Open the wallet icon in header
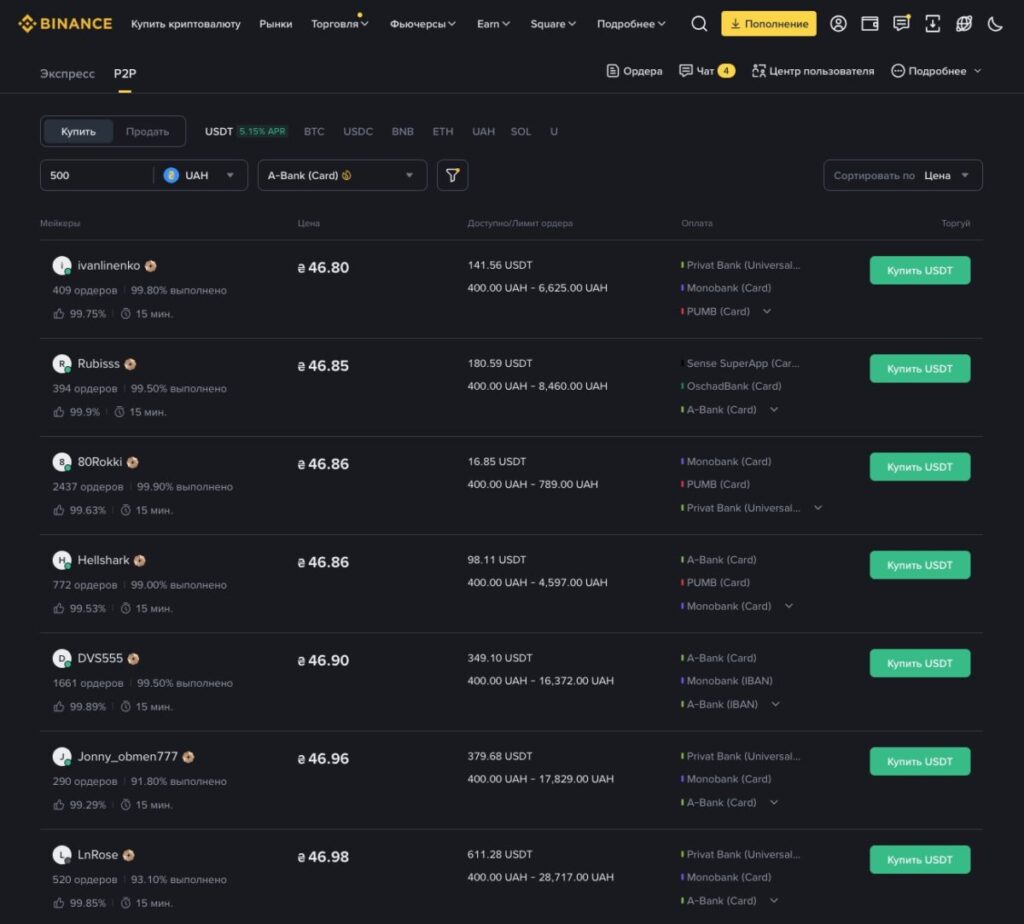This screenshot has height=924, width=1024. (x=869, y=24)
